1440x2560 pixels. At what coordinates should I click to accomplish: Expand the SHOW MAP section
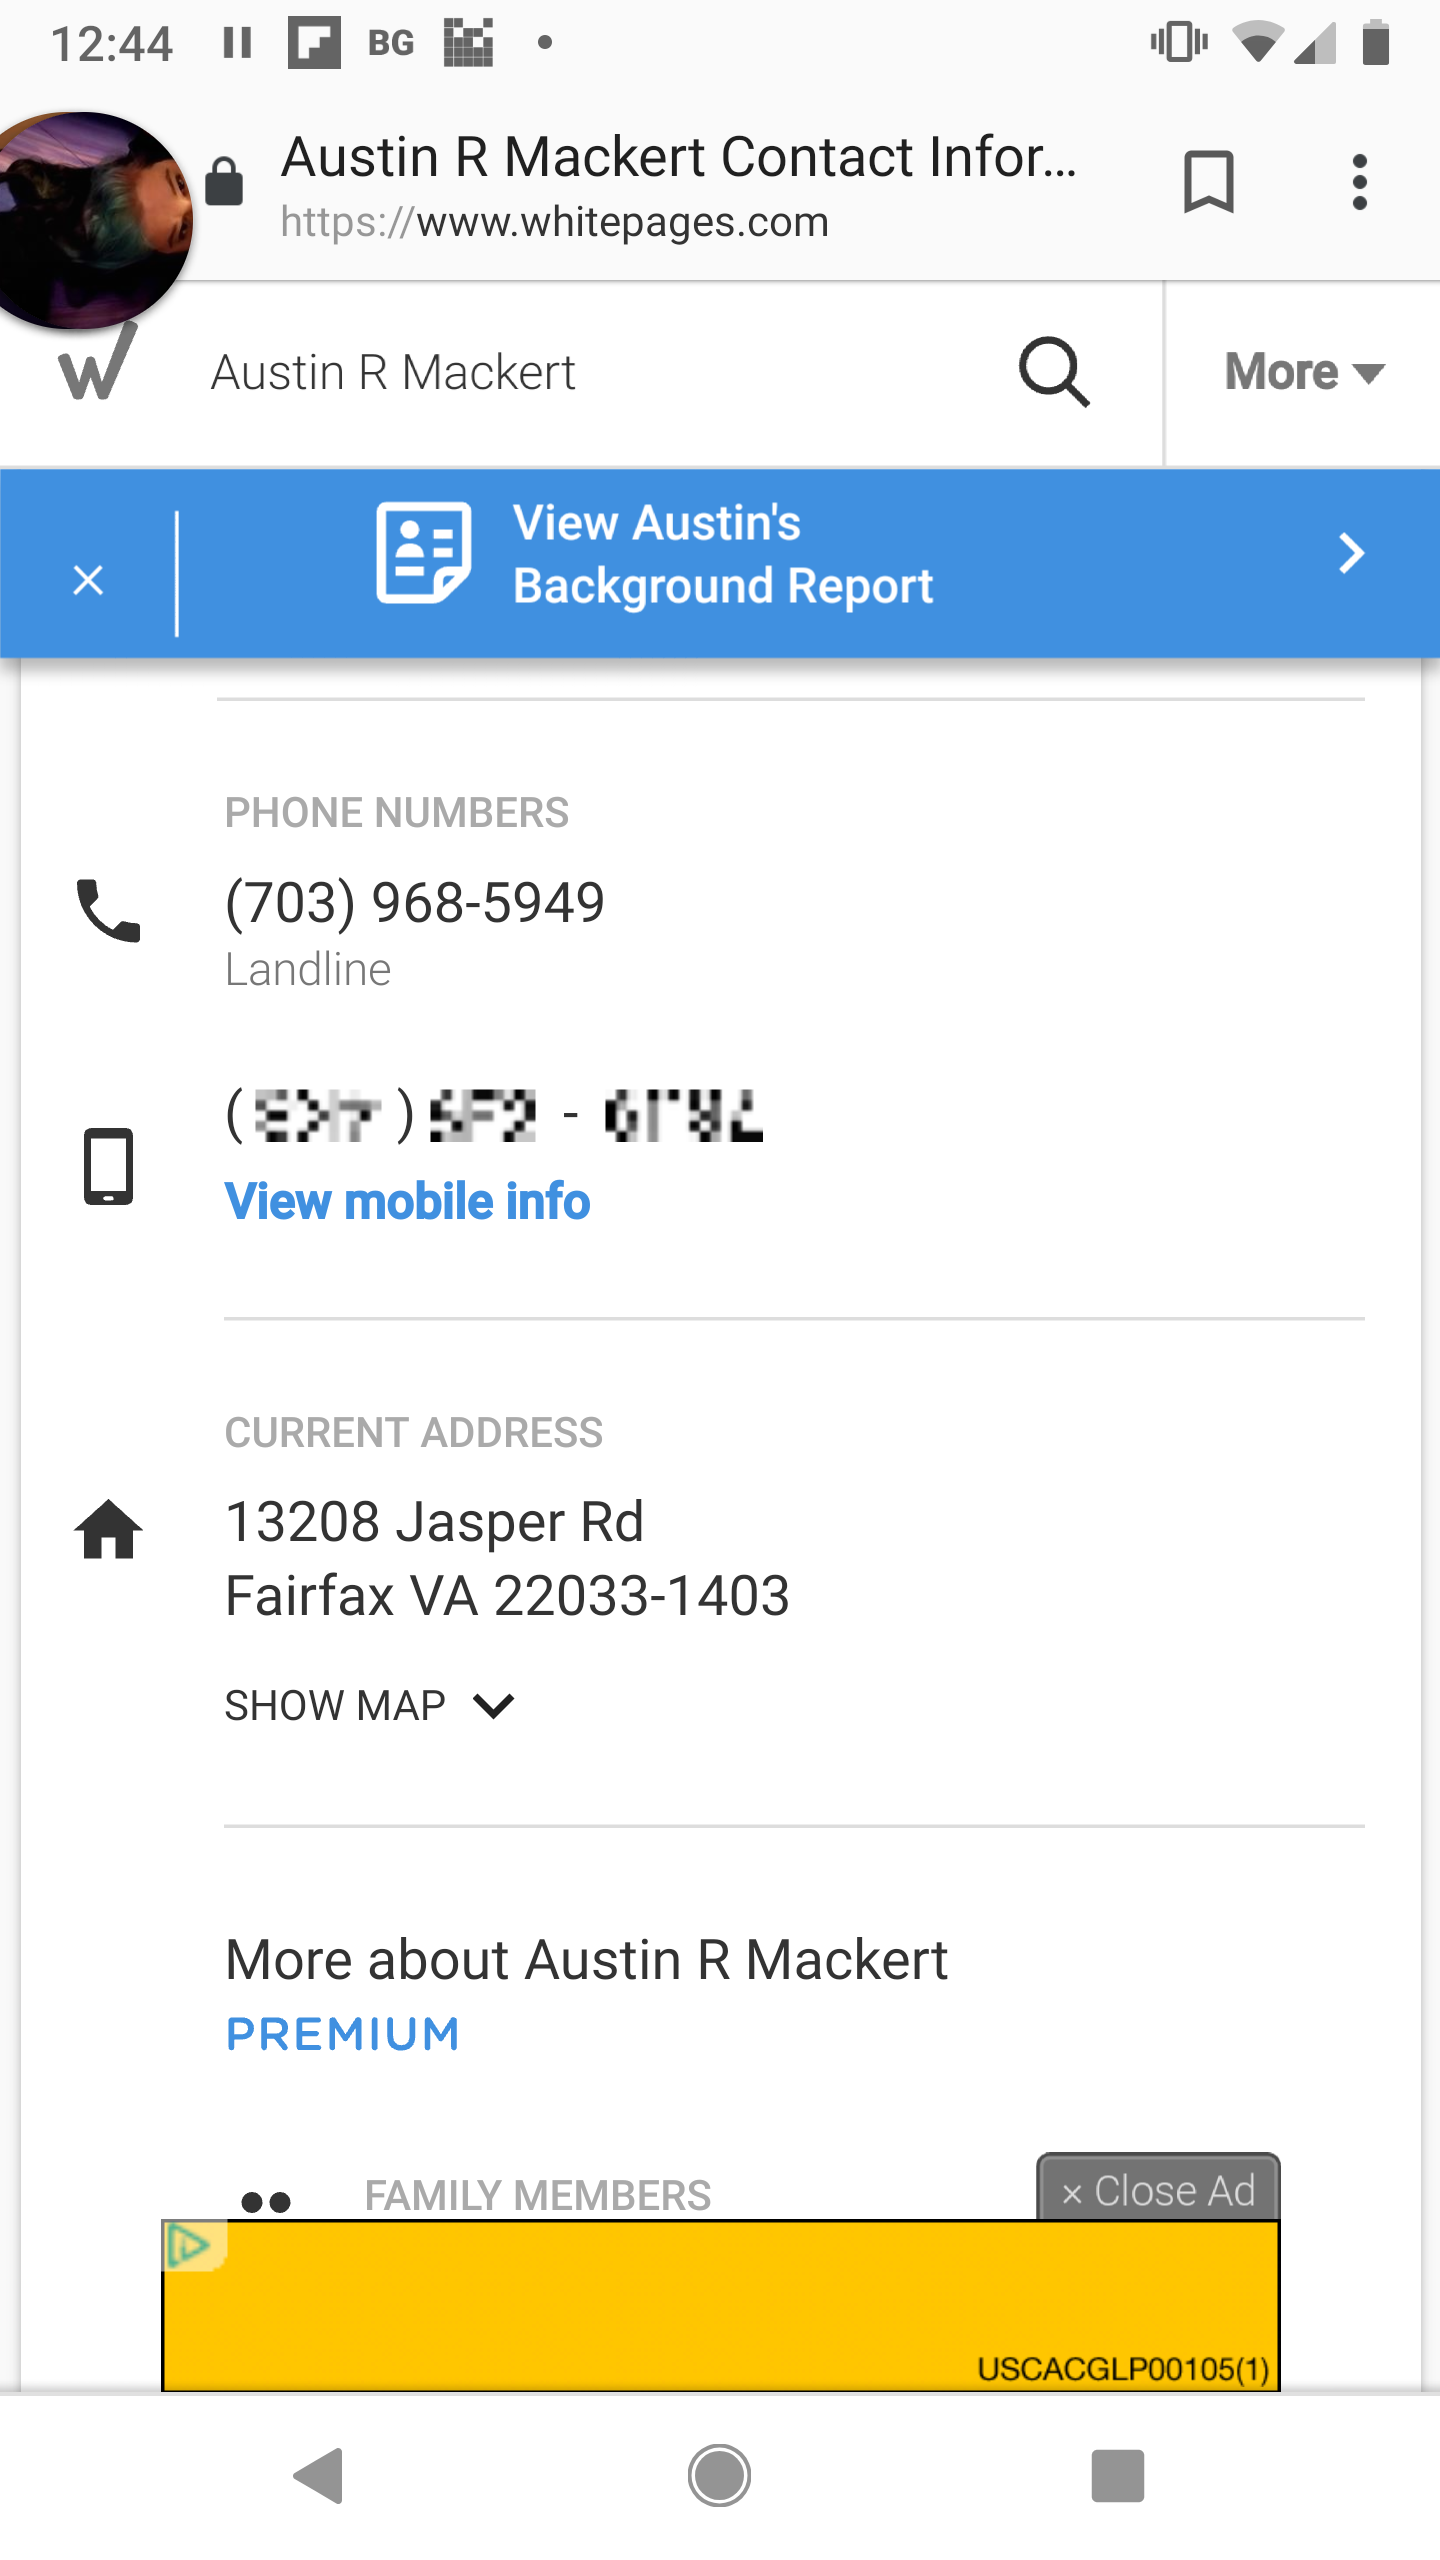(369, 1705)
